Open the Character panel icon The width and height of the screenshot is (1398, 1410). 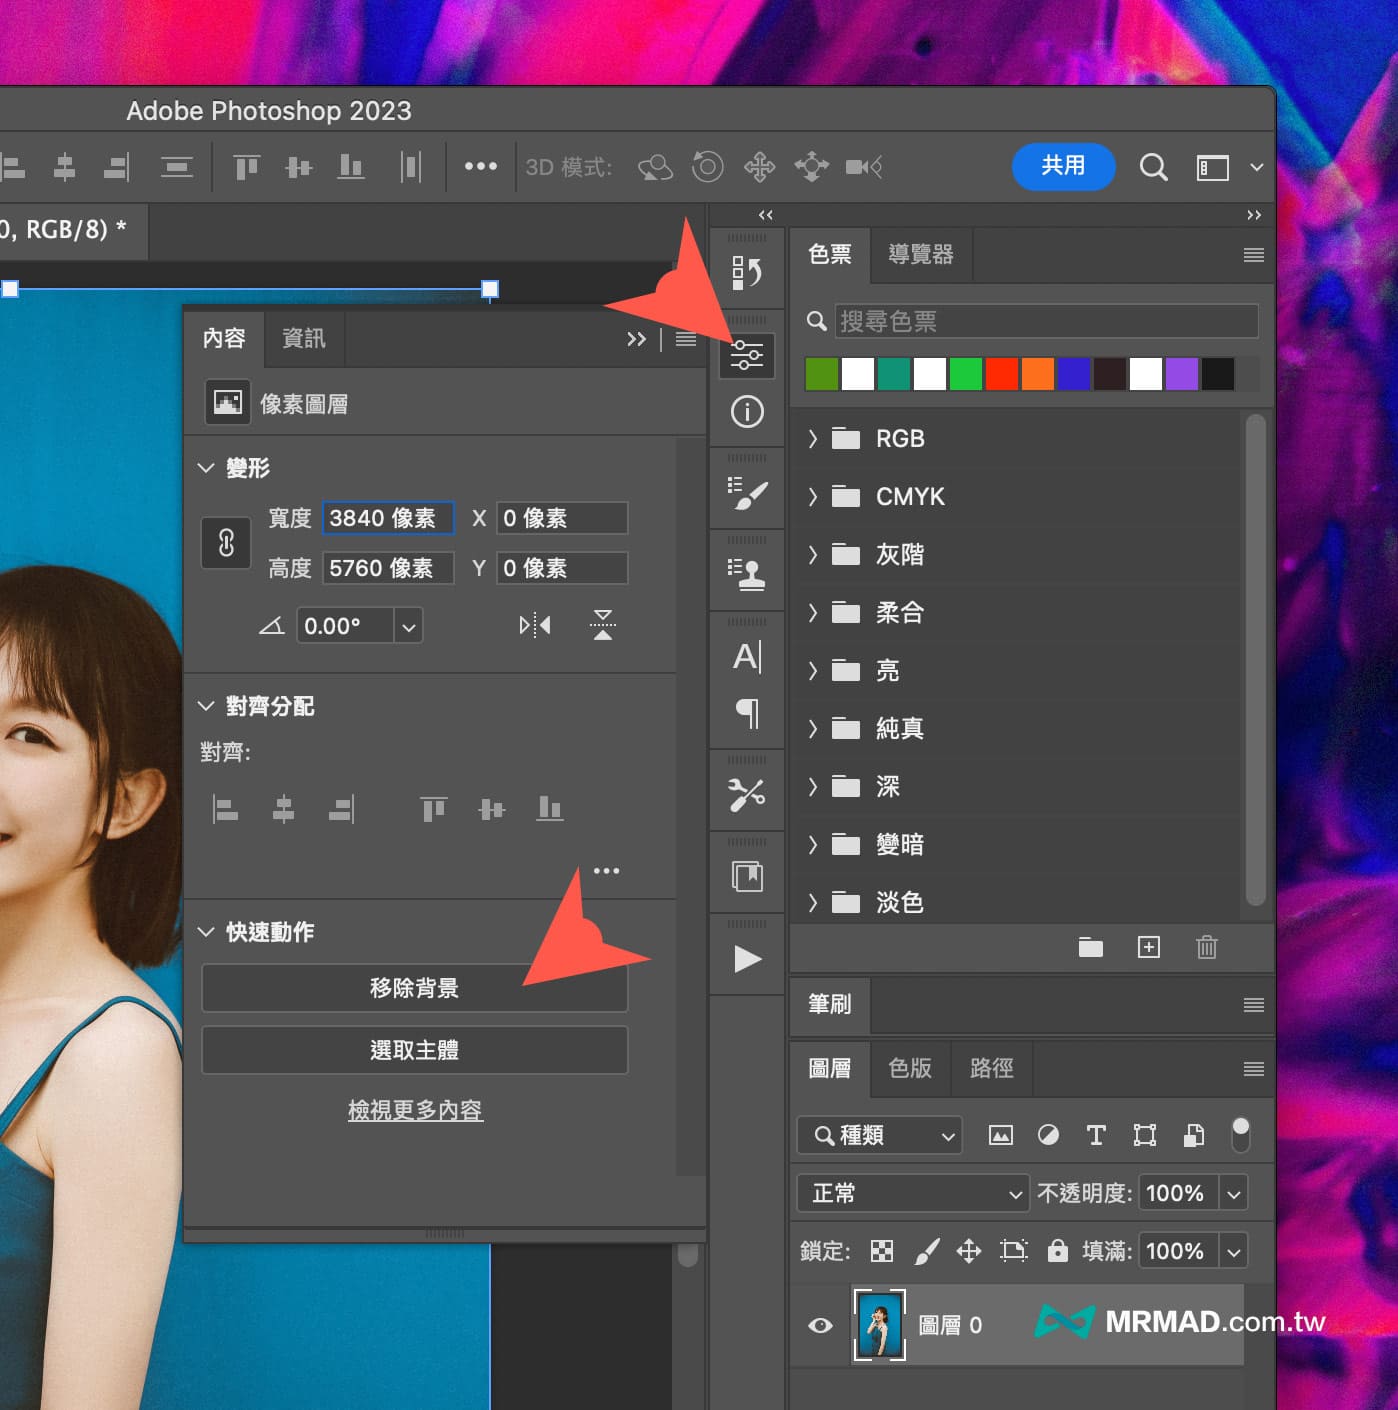point(746,657)
